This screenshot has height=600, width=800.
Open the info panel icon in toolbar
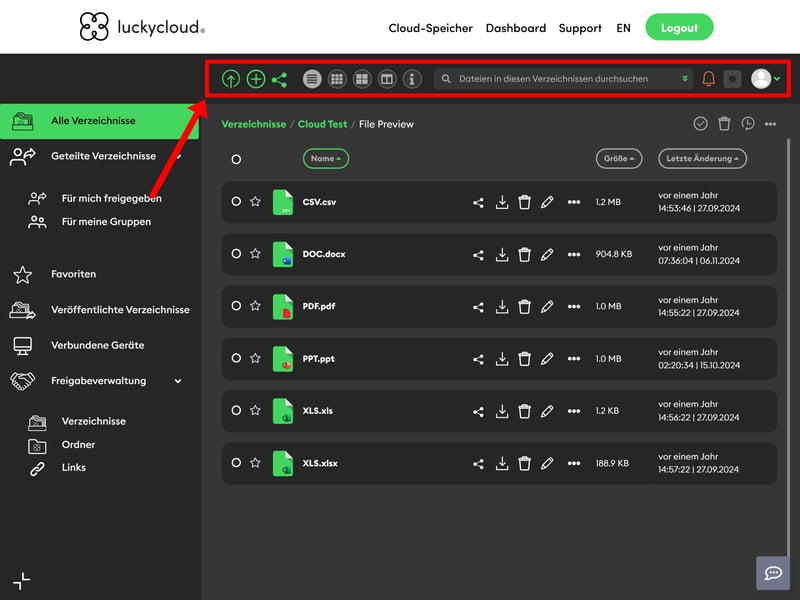point(412,79)
